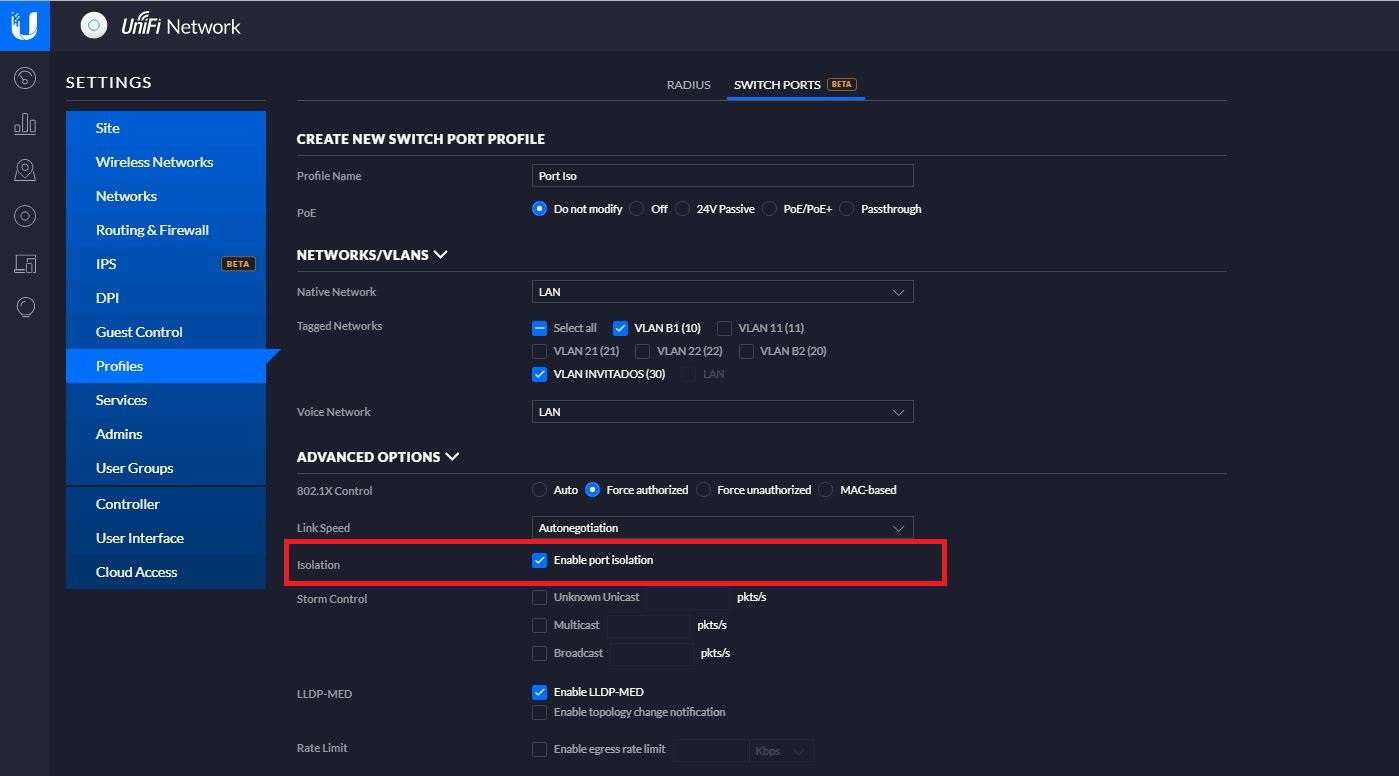Open the Devices circle icon
The width and height of the screenshot is (1399, 776).
point(25,216)
